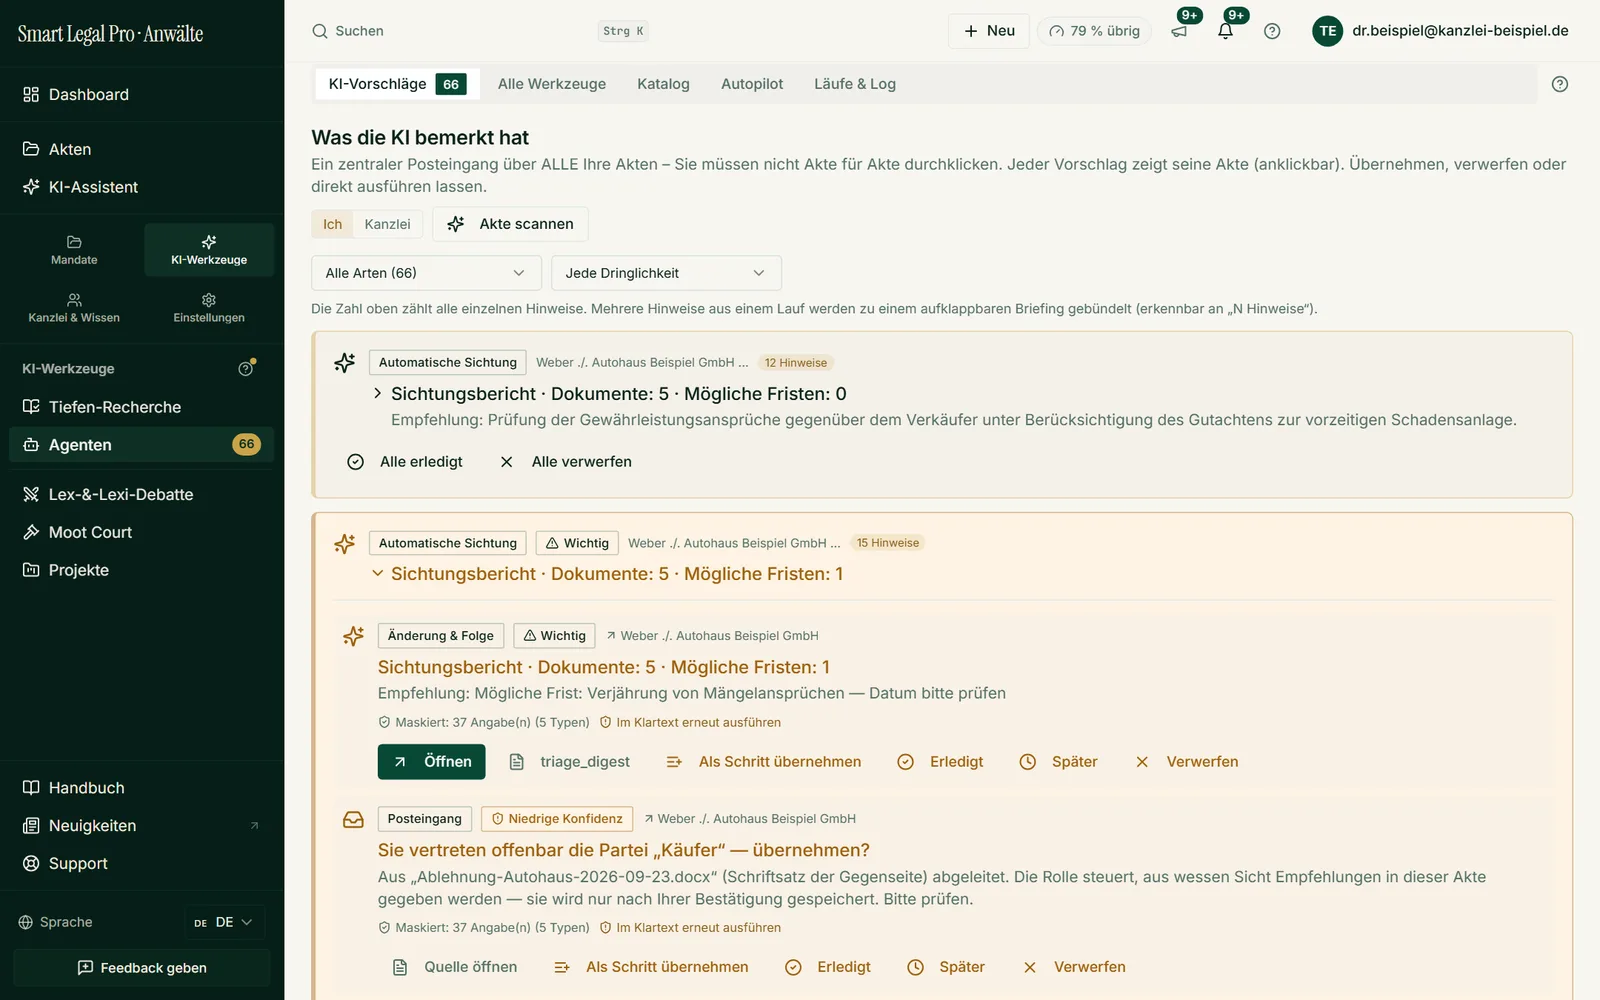The image size is (1600, 1000).
Task: Launch Tiefen-Recherche tool
Action: (x=142, y=407)
